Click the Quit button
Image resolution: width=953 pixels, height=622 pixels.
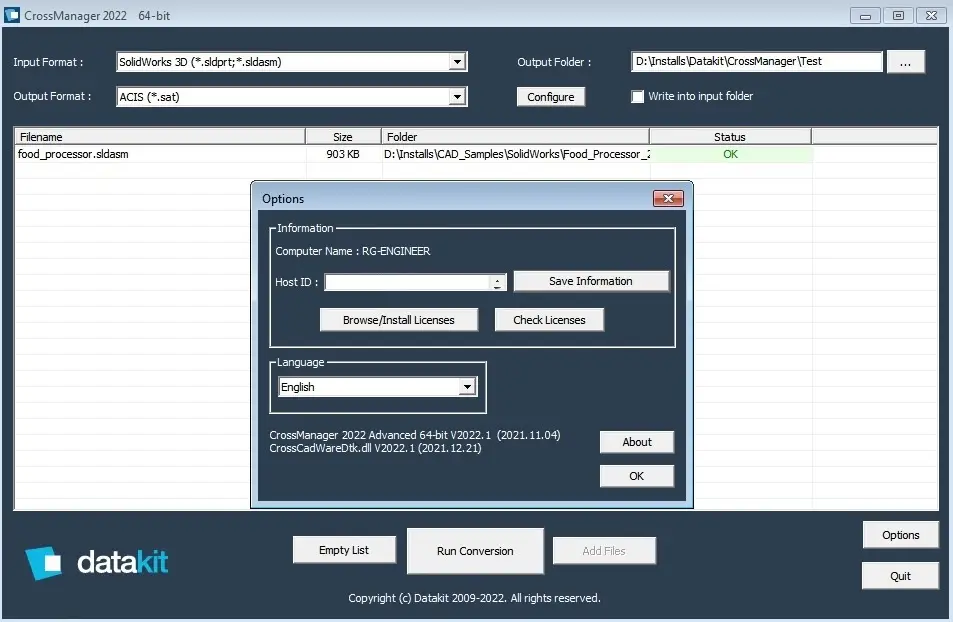900,576
